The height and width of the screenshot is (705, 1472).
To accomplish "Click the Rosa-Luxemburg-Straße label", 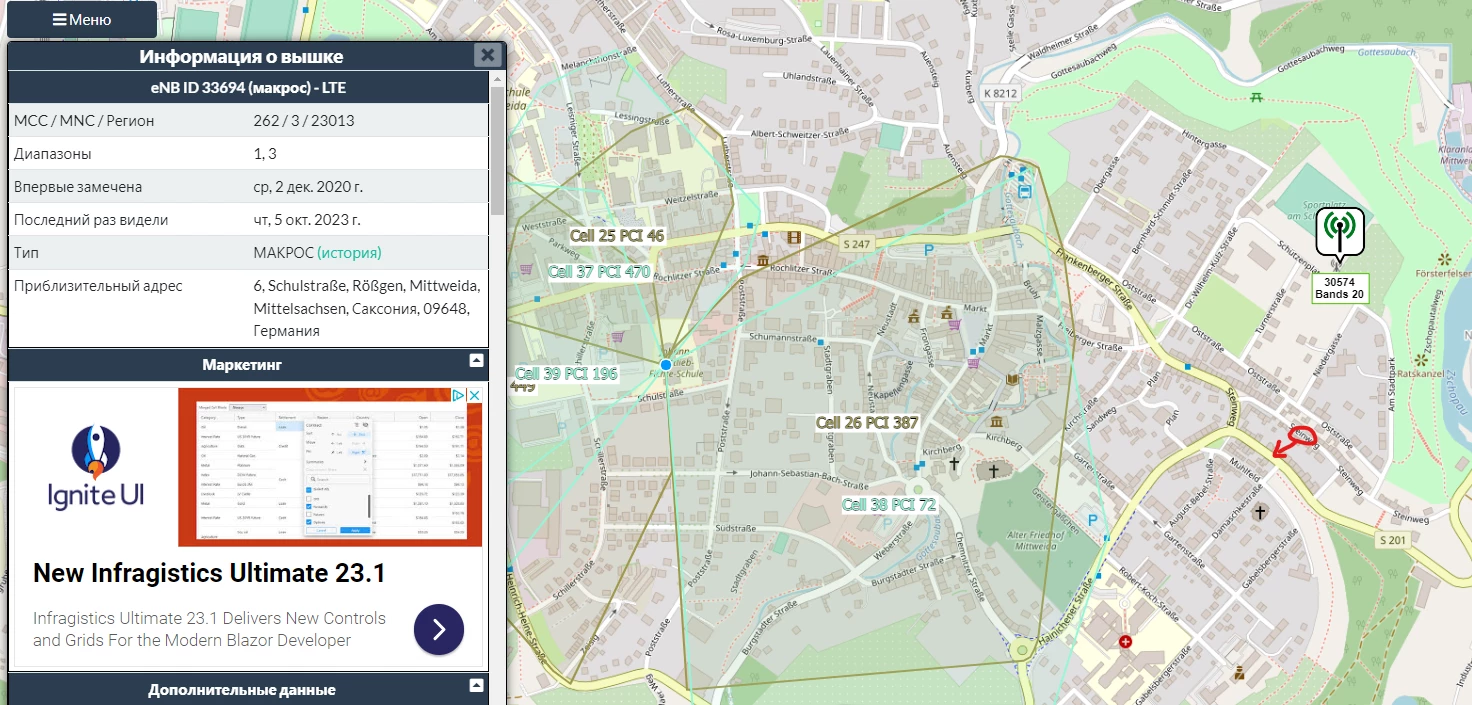I will pyautogui.click(x=763, y=35).
